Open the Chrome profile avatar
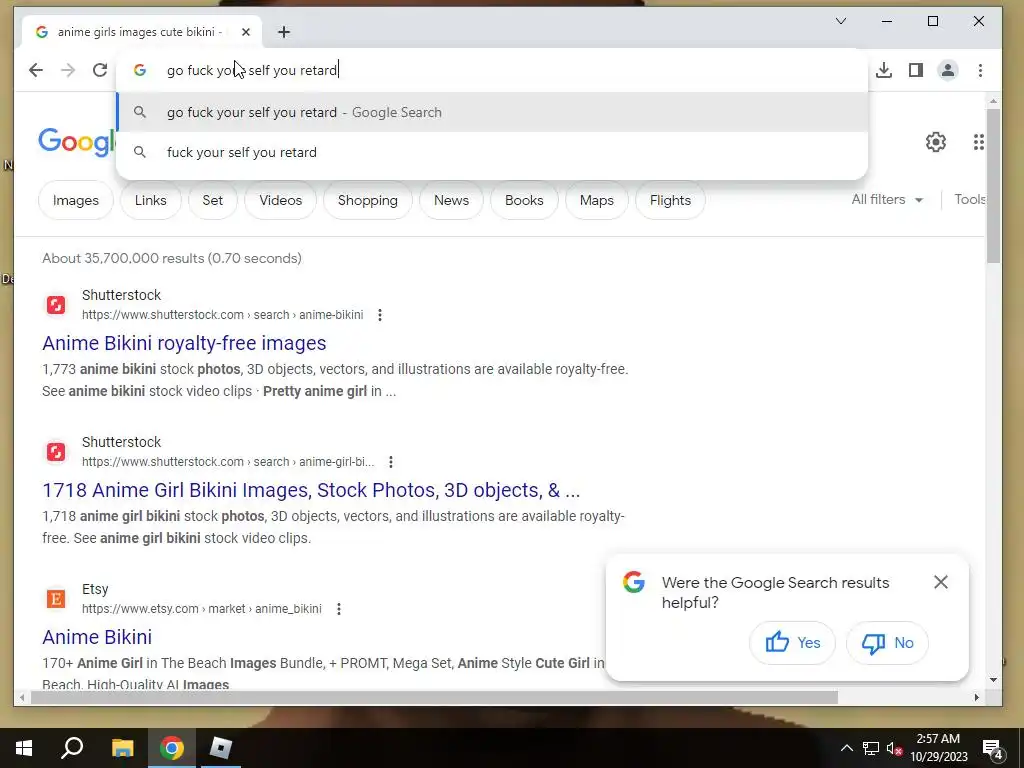Viewport: 1024px width, 768px height. pyautogui.click(x=948, y=70)
